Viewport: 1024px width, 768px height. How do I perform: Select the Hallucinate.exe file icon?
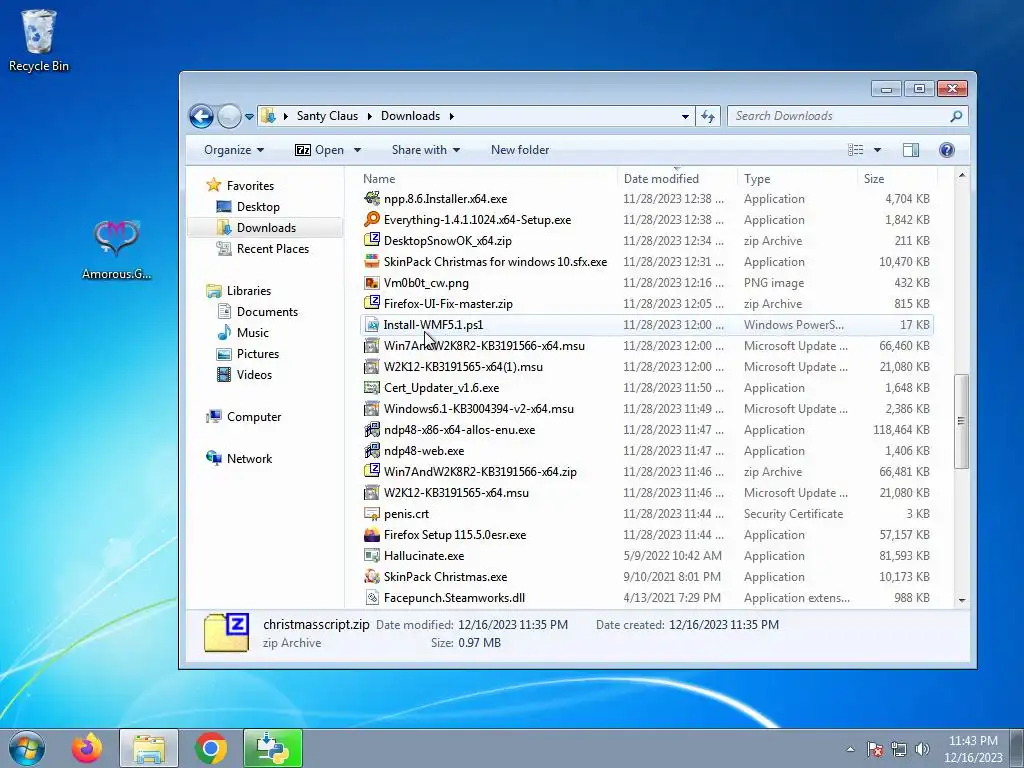[x=372, y=556]
